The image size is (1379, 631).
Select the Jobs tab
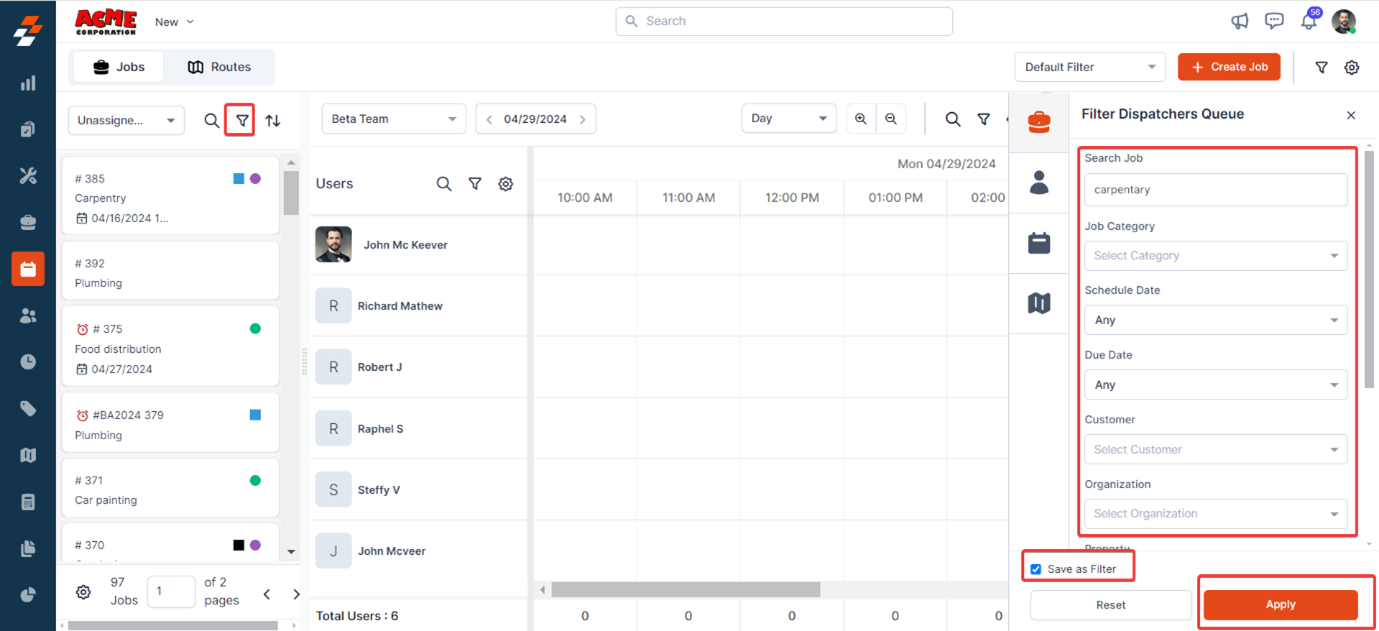(119, 67)
